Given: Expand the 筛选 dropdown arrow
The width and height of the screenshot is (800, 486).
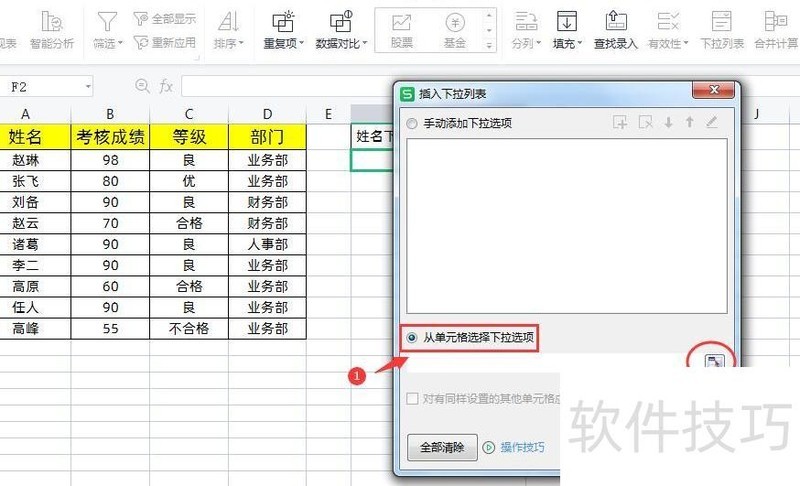Looking at the screenshot, I should pyautogui.click(x=120, y=43).
